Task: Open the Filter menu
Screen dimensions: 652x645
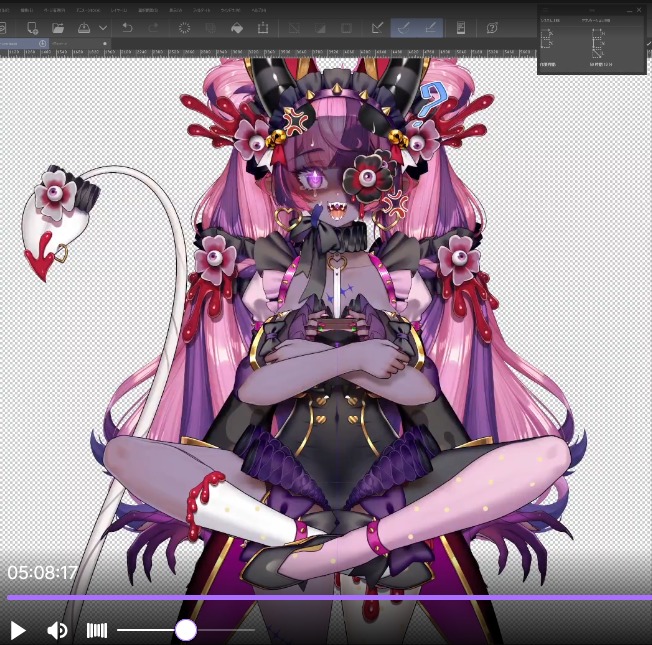Action: point(202,10)
